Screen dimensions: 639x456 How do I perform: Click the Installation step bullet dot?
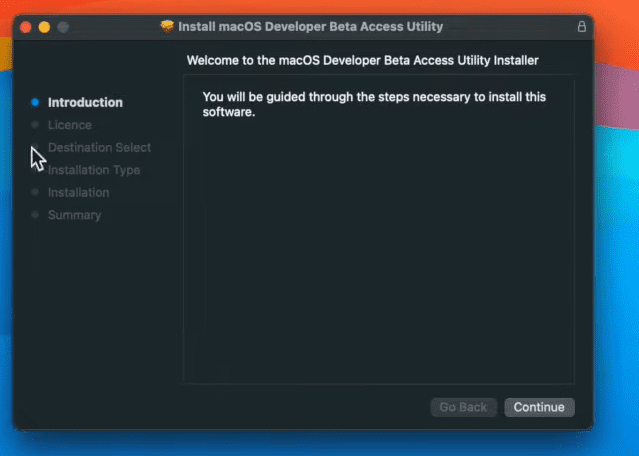35,192
